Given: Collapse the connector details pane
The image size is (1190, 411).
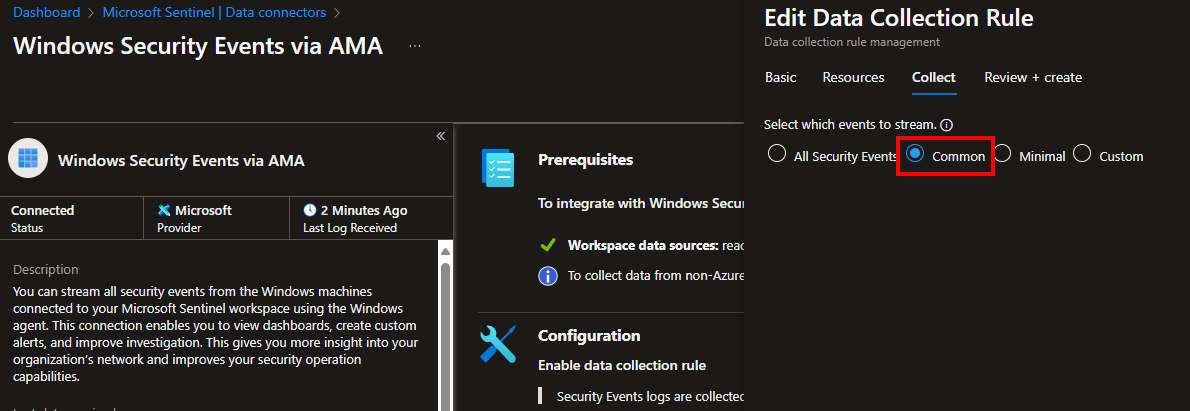Looking at the screenshot, I should pyautogui.click(x=440, y=136).
